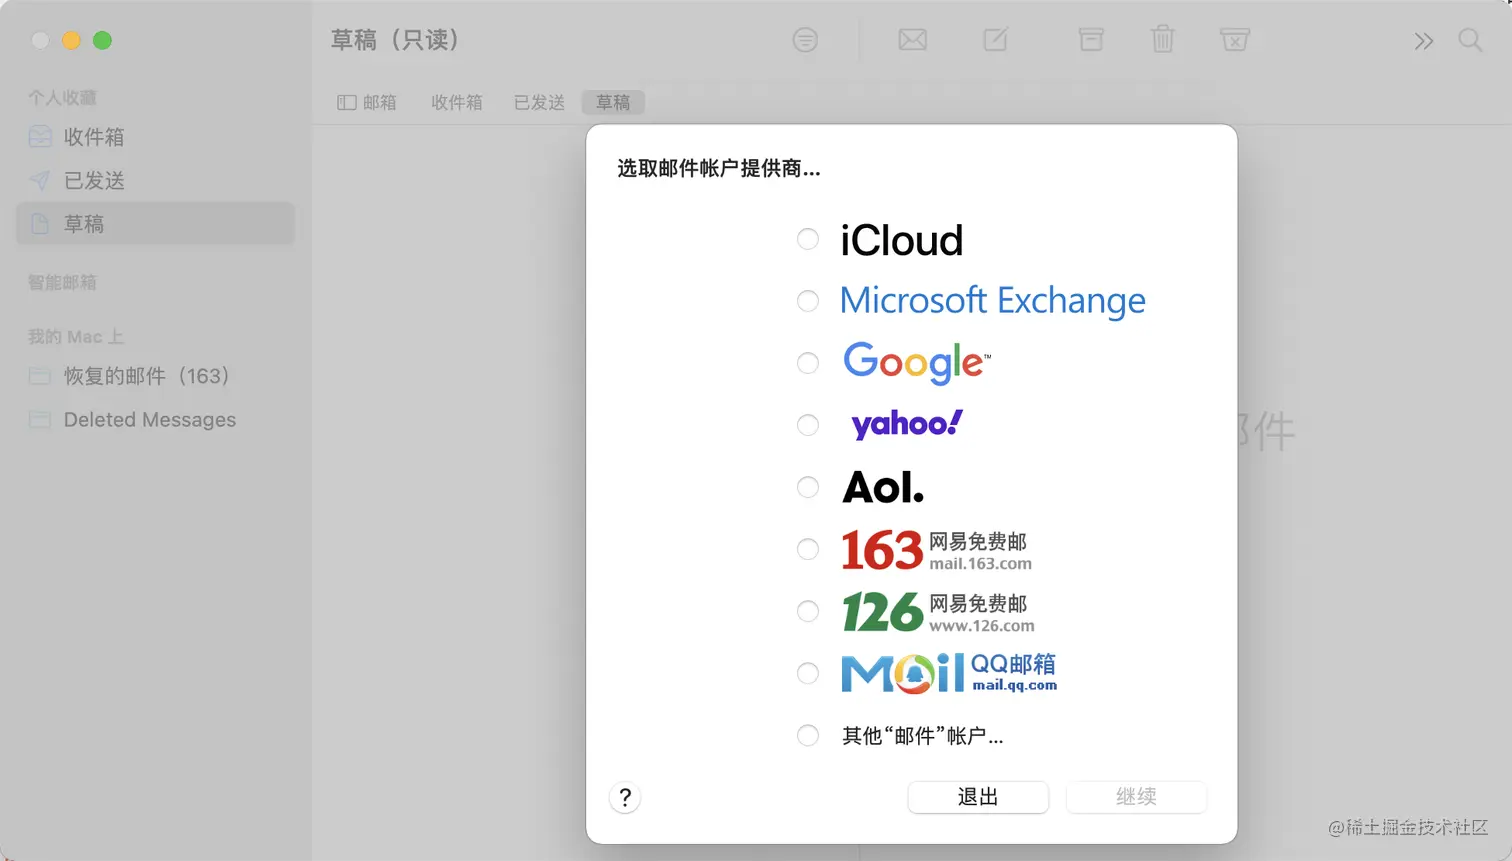Expand the toolbar overflow chevrons
Viewport: 1512px width, 861px height.
1424,41
